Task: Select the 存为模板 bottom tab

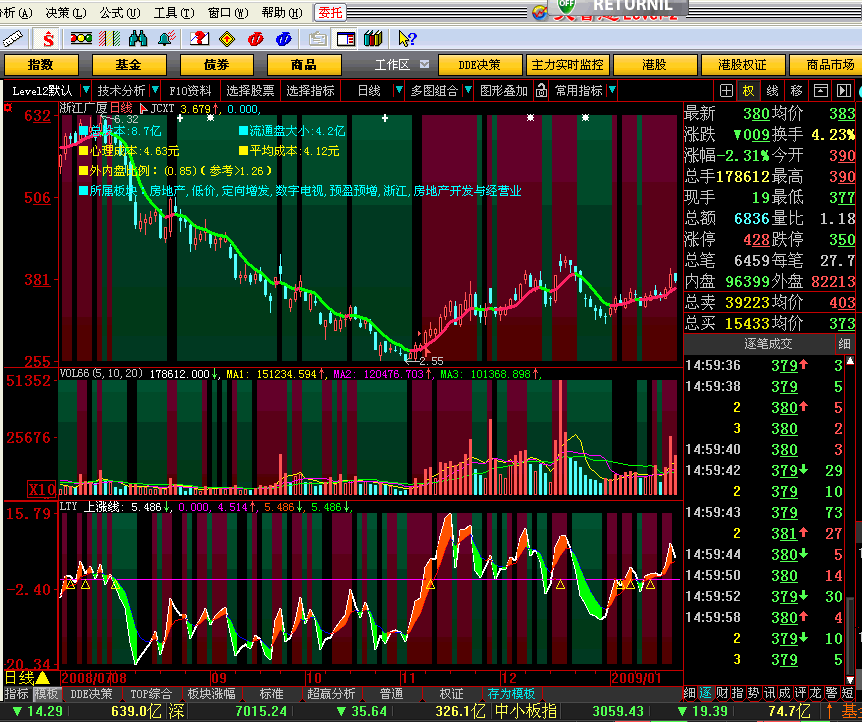Action: (511, 694)
